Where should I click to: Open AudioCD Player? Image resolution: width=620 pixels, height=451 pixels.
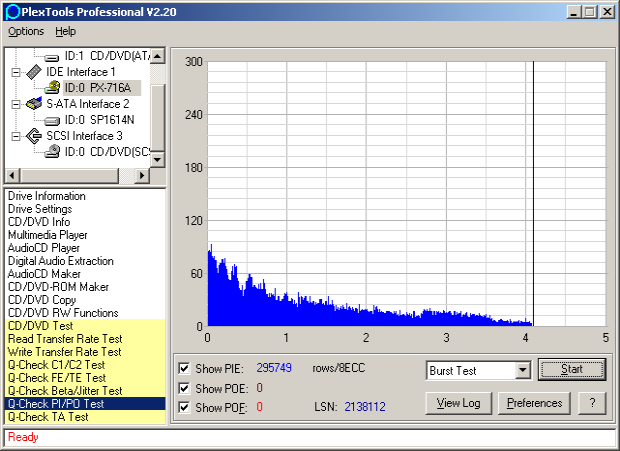(43, 248)
